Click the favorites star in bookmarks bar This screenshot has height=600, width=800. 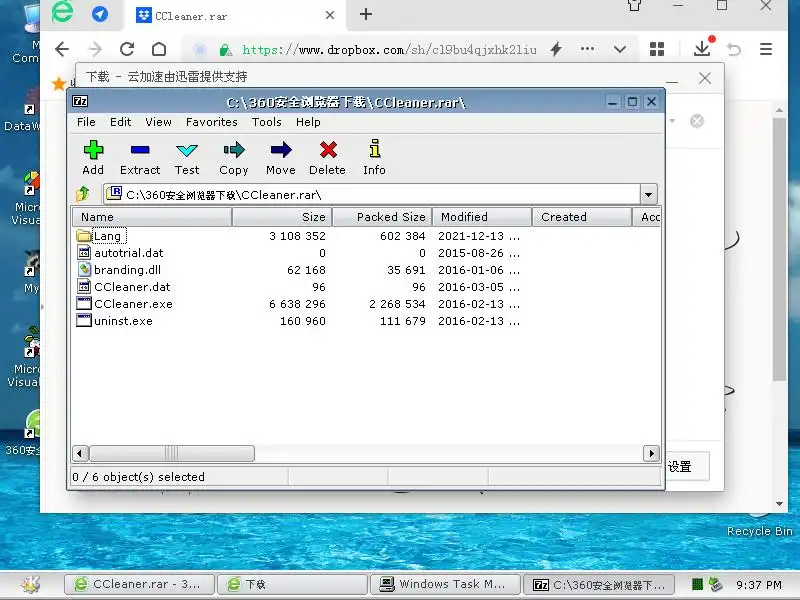pyautogui.click(x=59, y=83)
